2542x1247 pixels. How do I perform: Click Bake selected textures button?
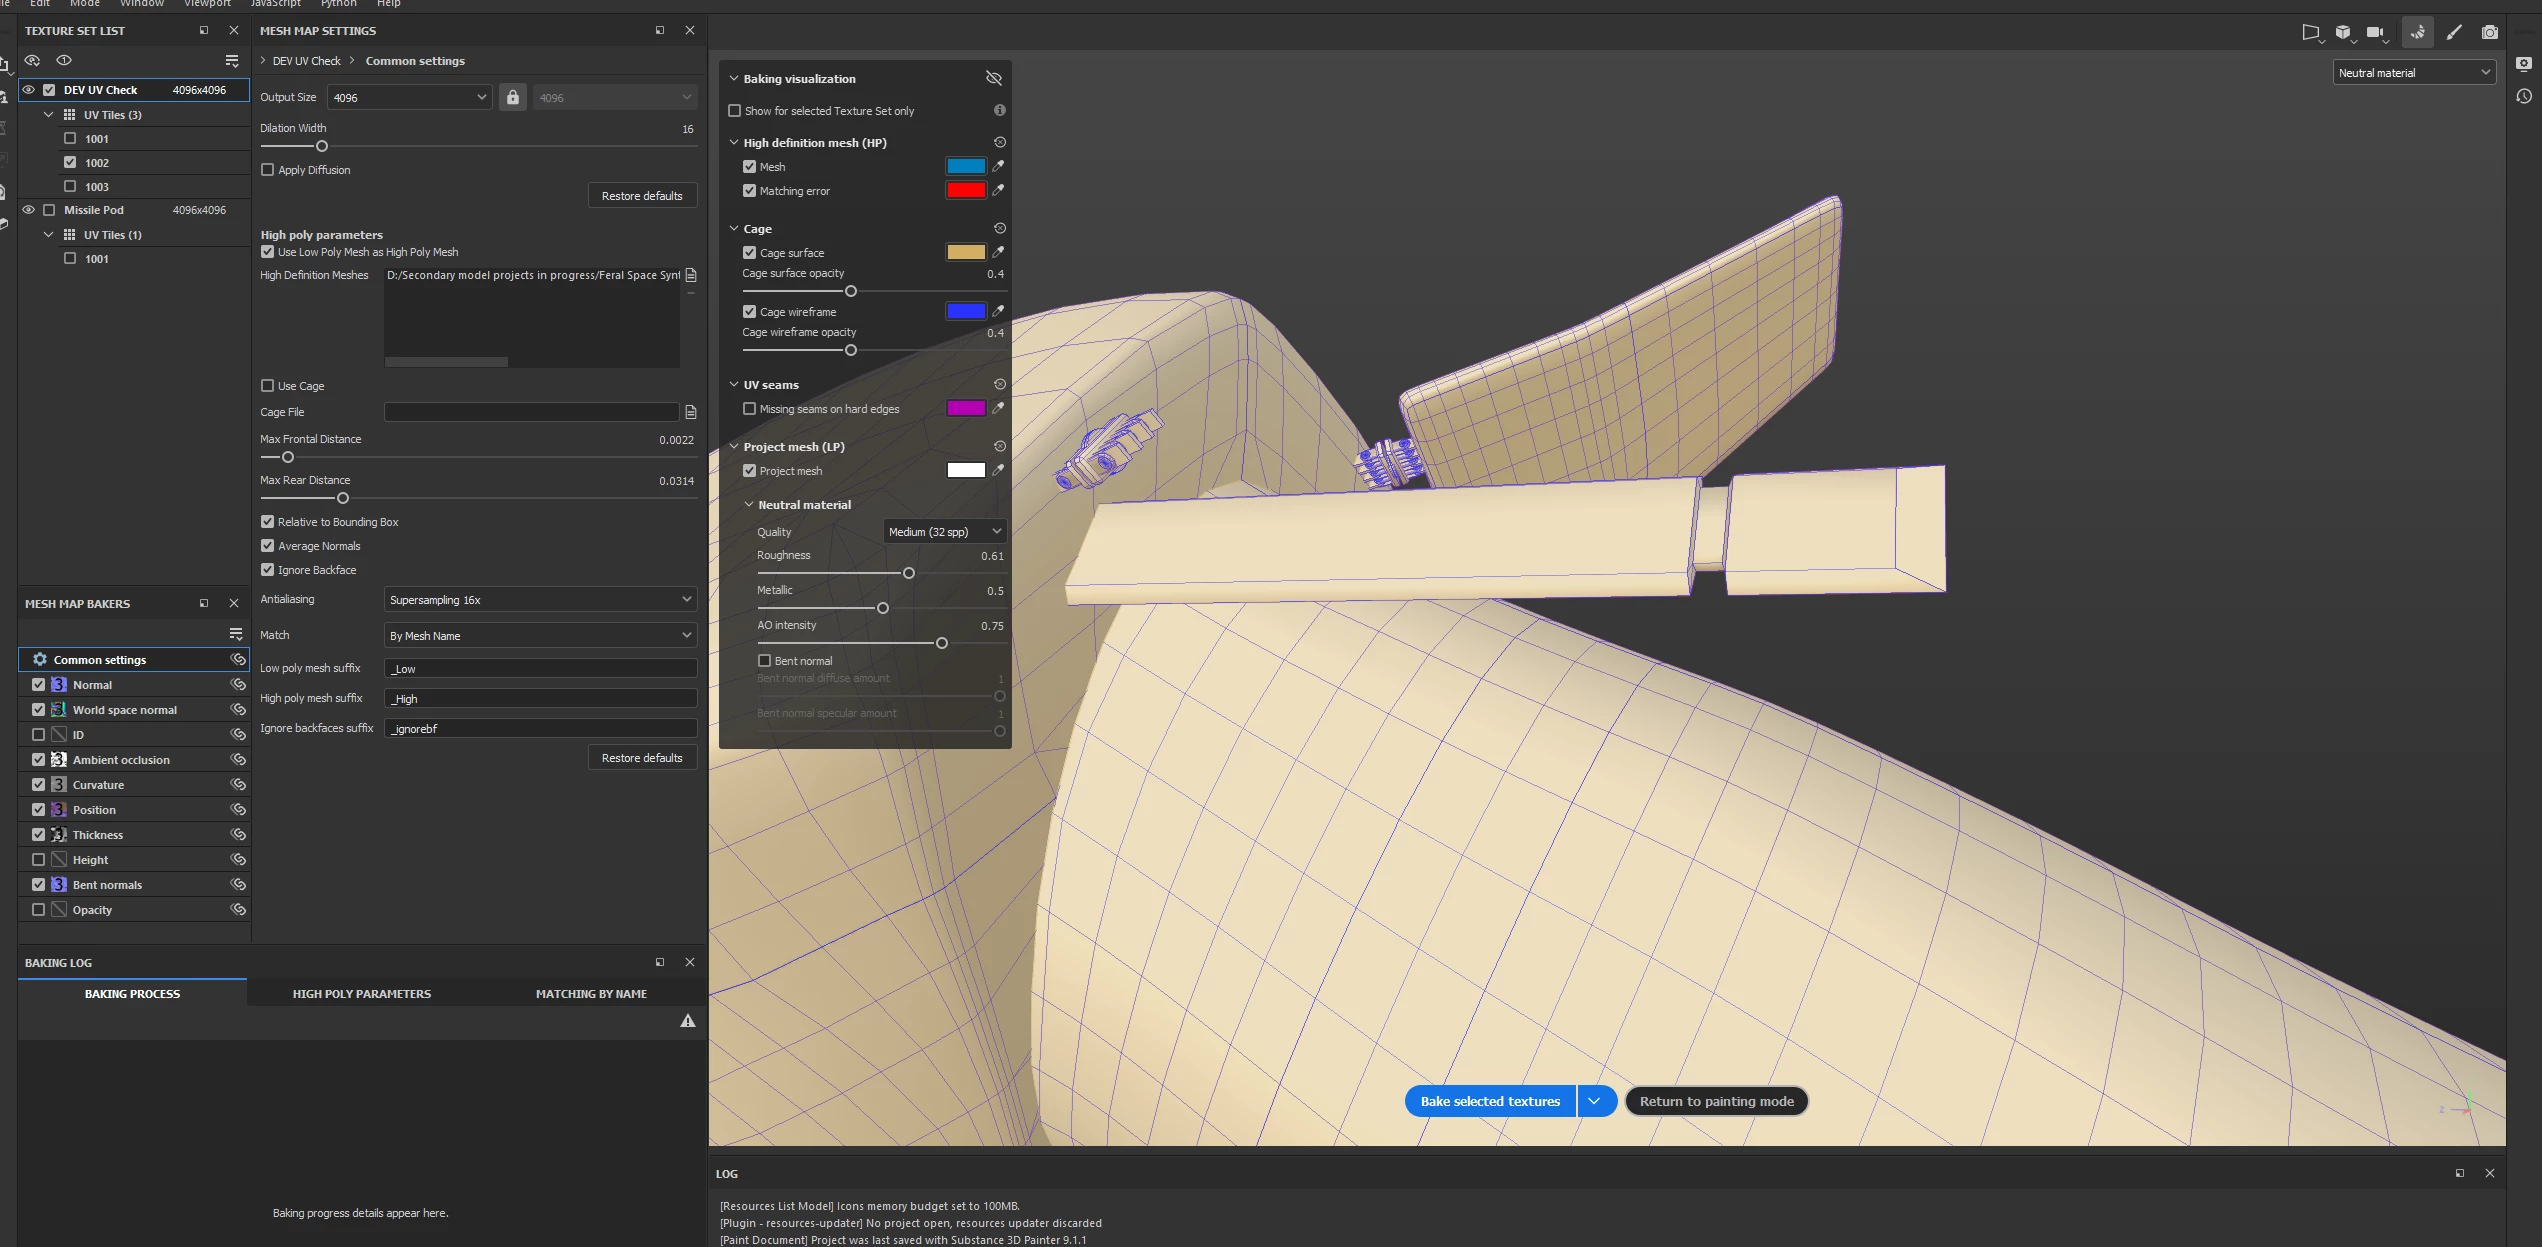[x=1490, y=1101]
